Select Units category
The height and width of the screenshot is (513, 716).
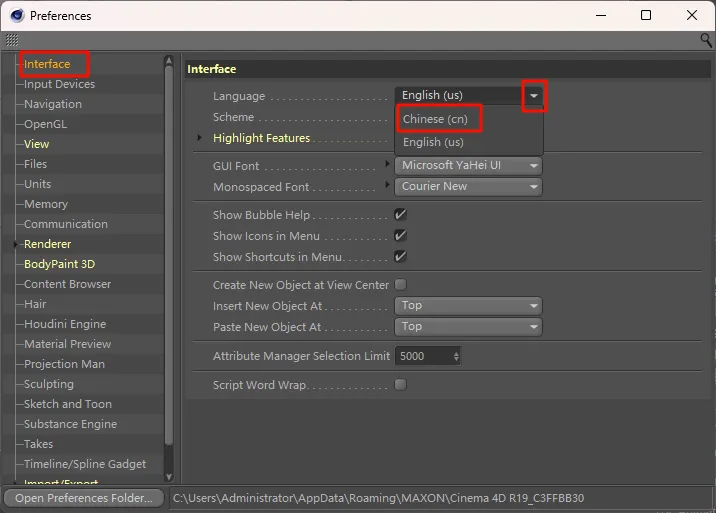point(37,184)
